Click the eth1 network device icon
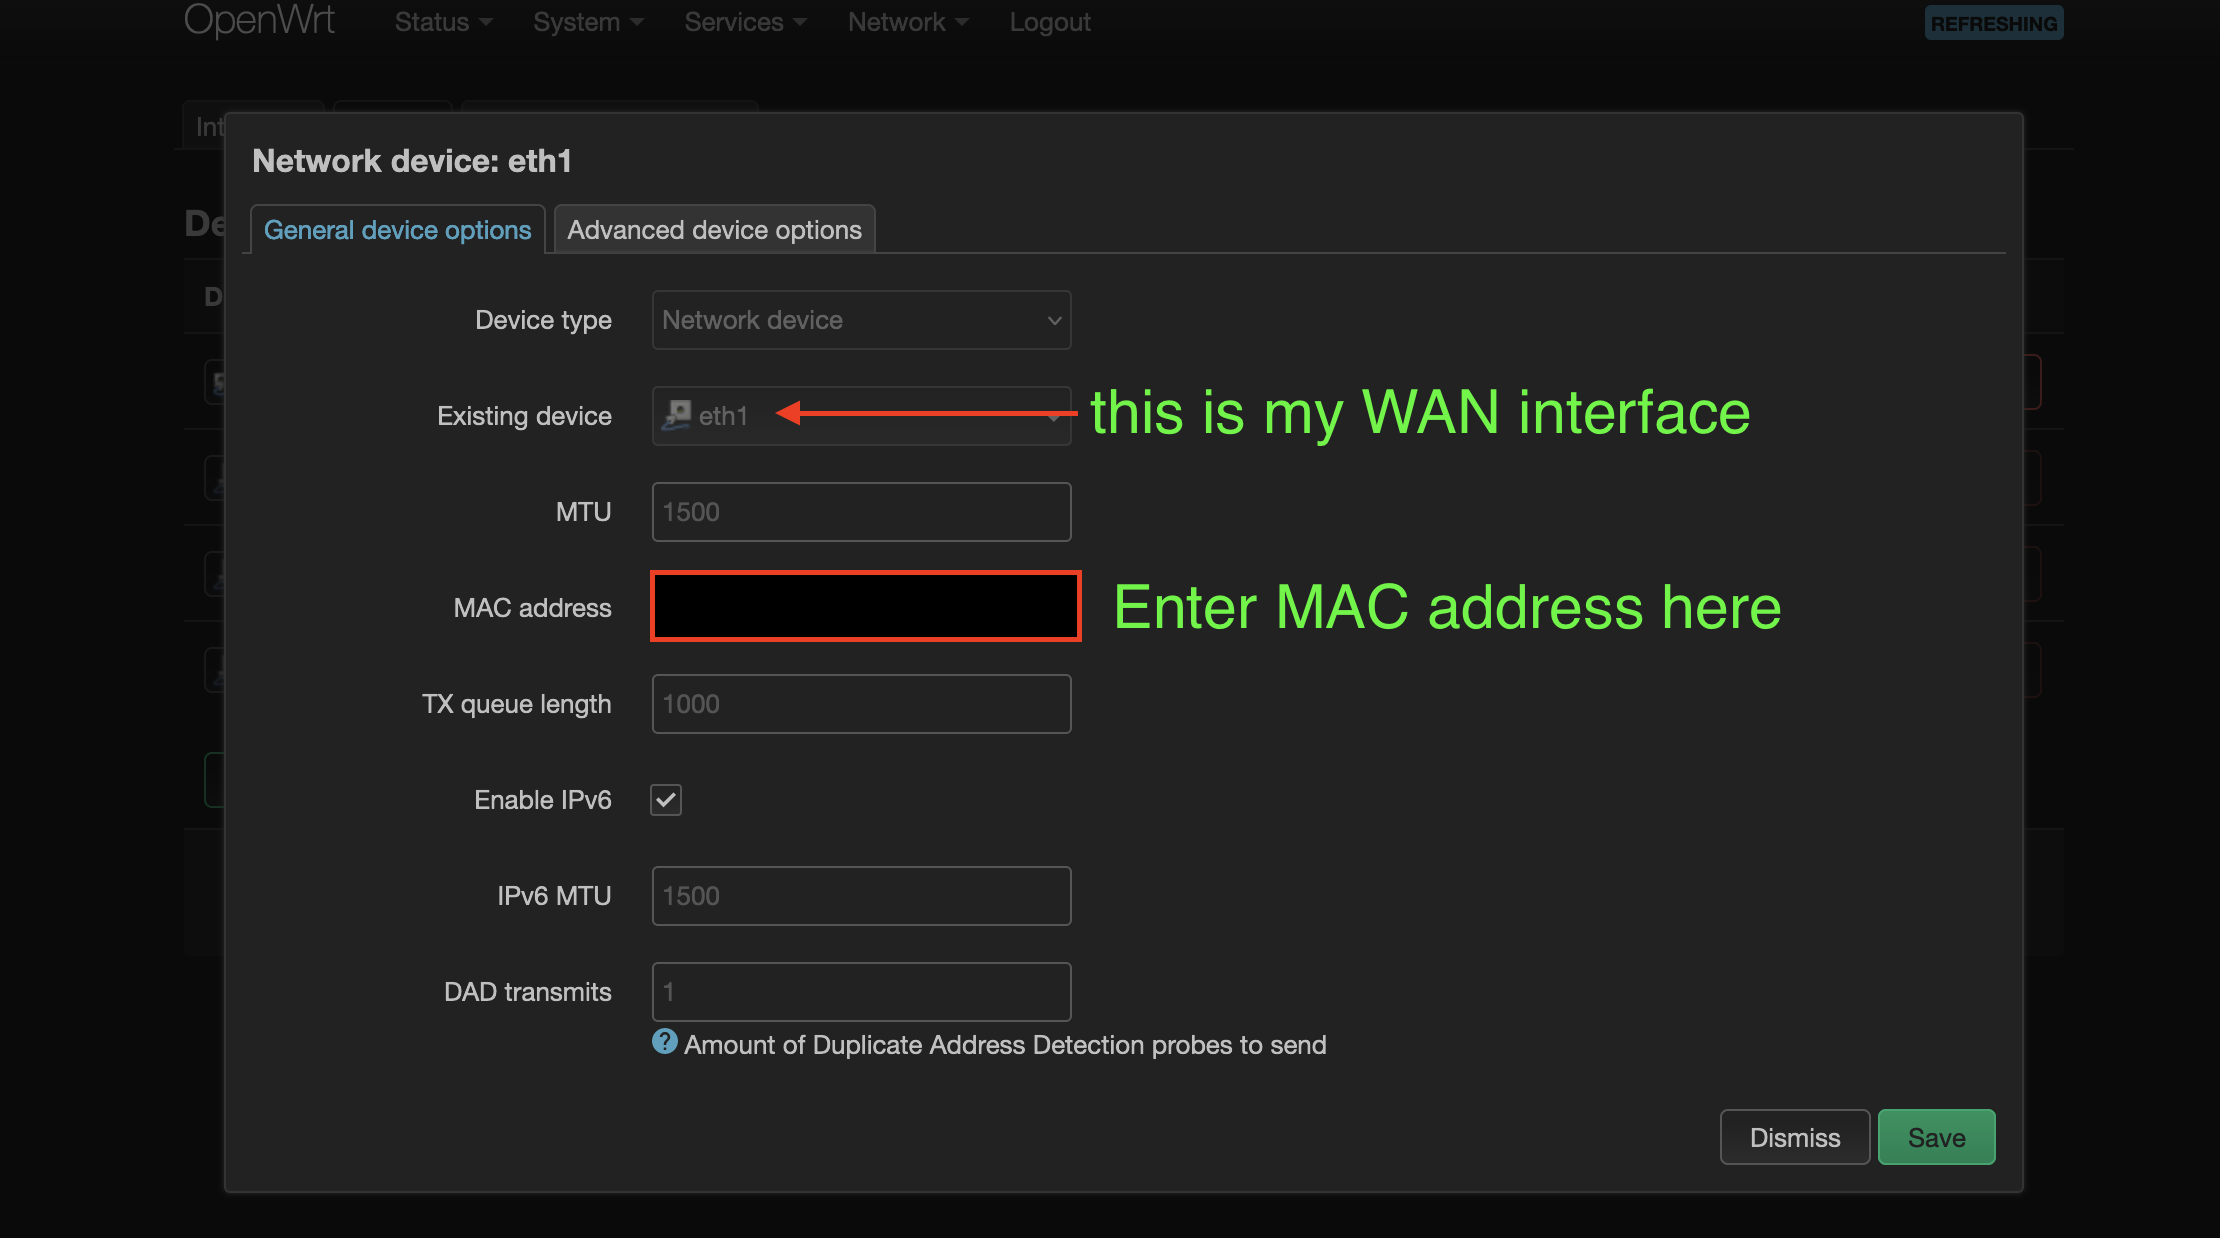 point(678,415)
